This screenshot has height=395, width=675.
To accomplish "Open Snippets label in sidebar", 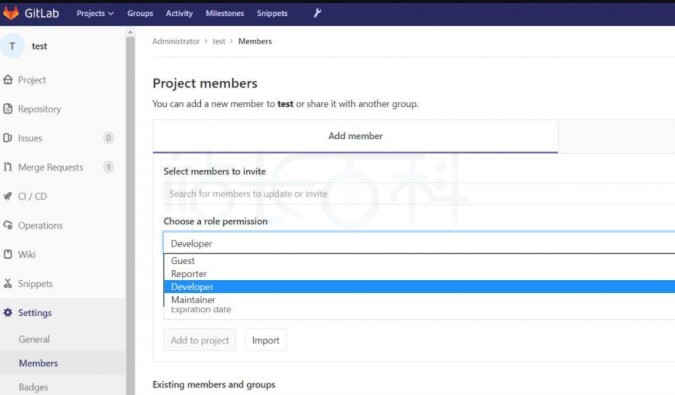I will click(35, 284).
